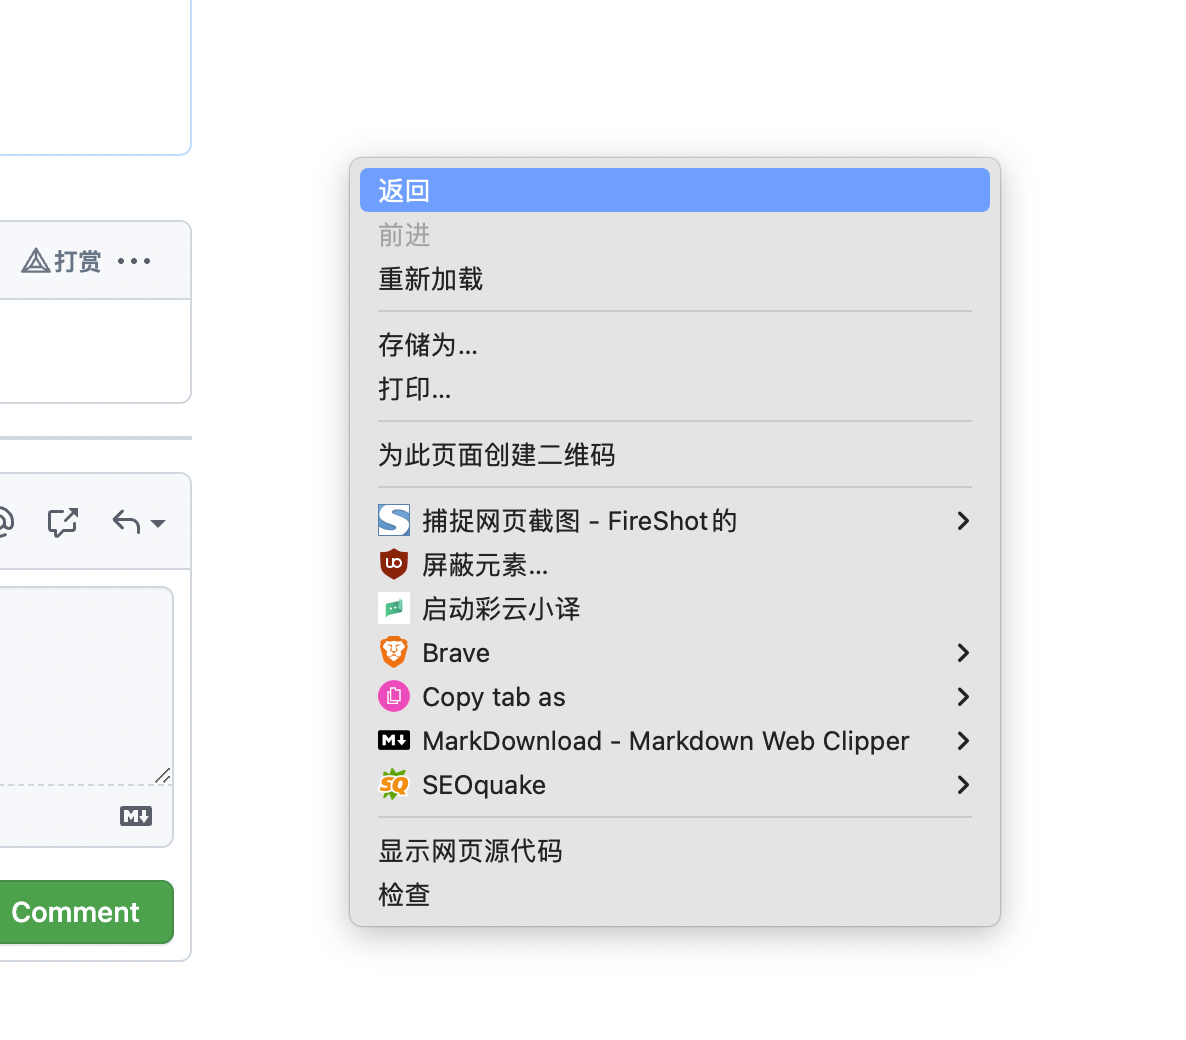Select 打印... menu entry
The height and width of the screenshot is (1040, 1186).
(675, 389)
